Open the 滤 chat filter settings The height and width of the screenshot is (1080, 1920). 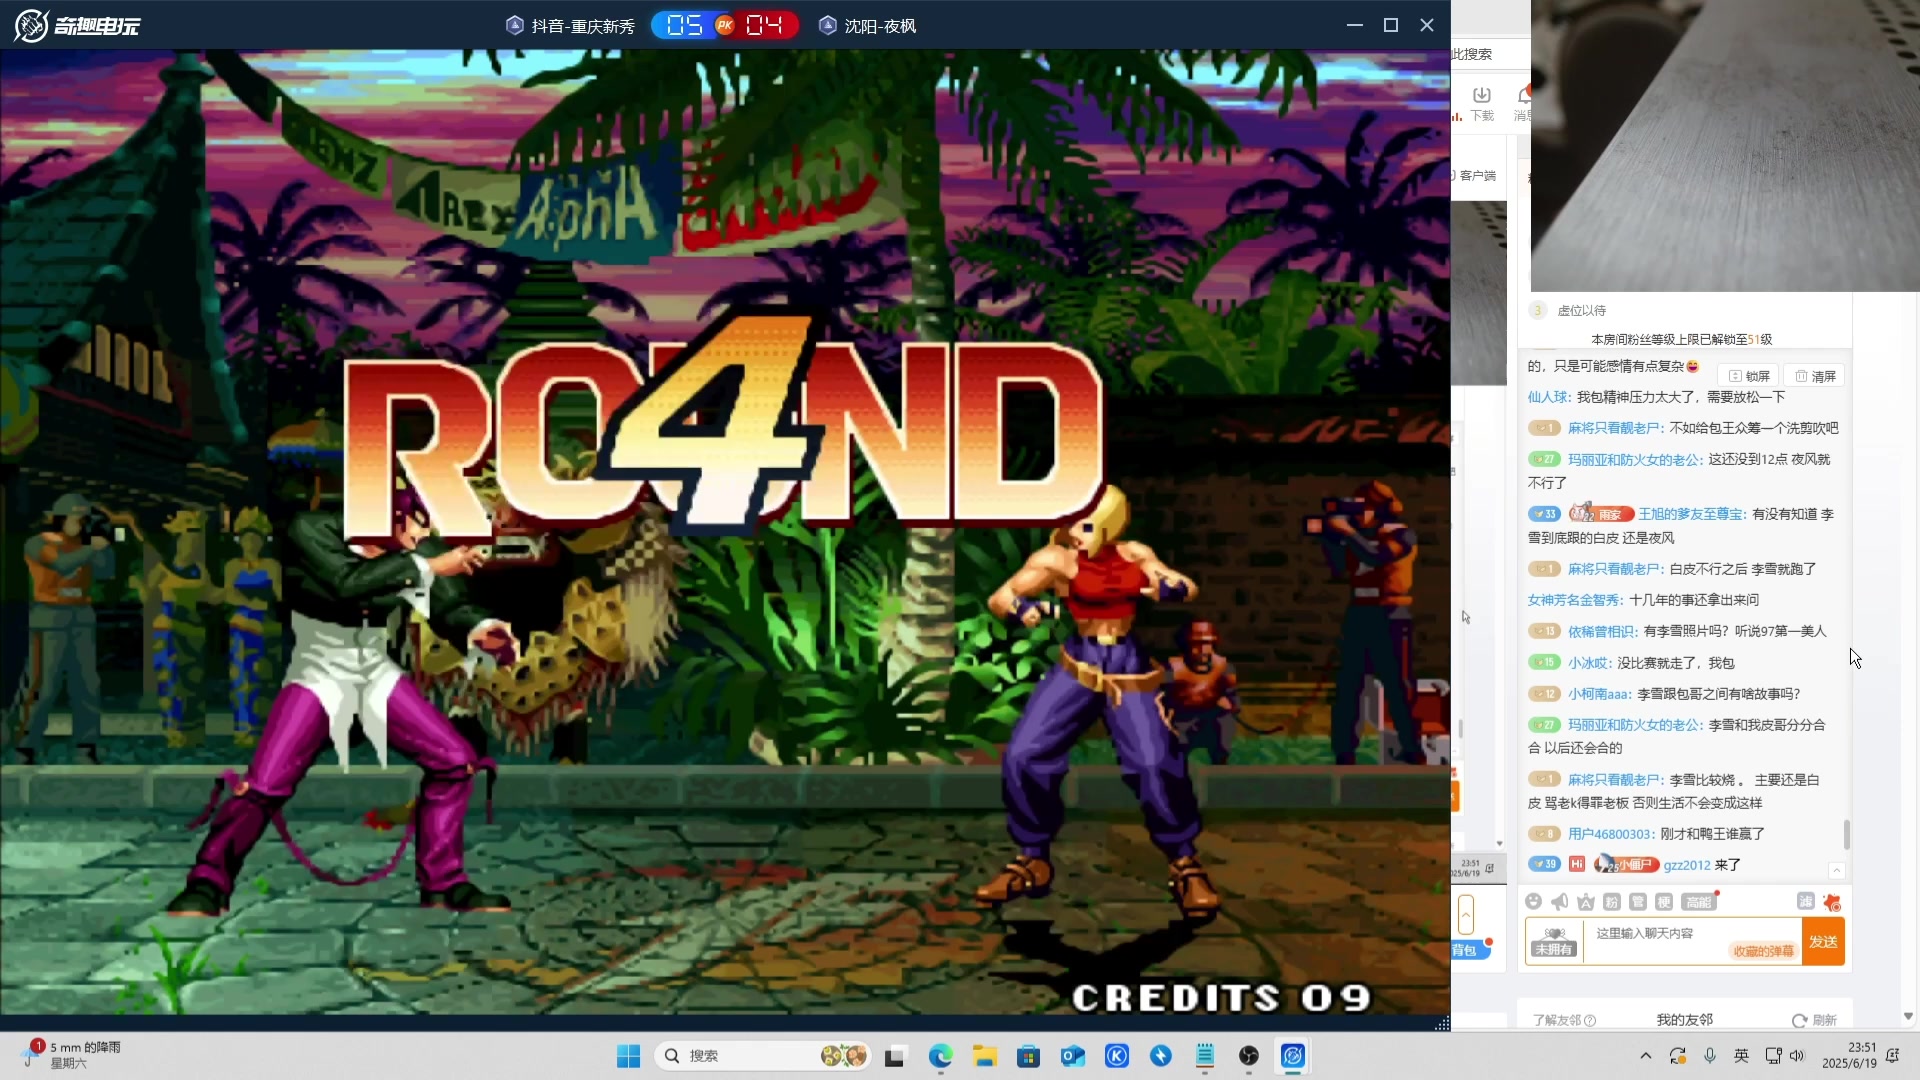click(1805, 901)
